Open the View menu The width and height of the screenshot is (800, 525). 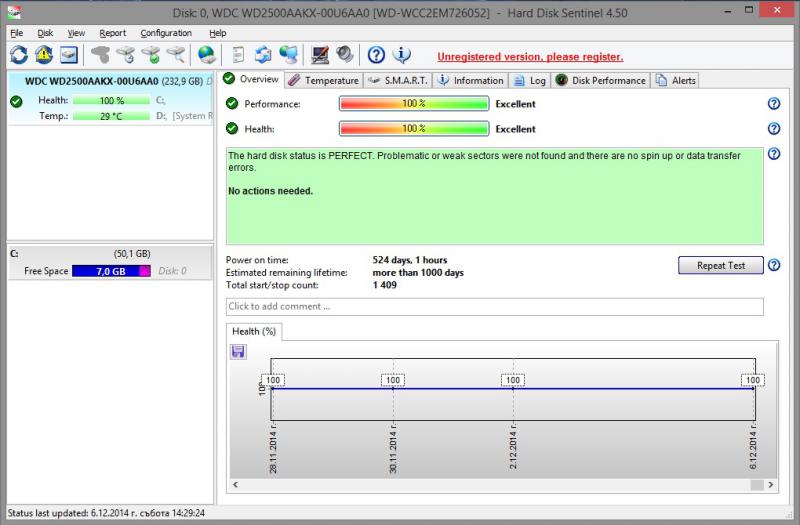pos(76,33)
